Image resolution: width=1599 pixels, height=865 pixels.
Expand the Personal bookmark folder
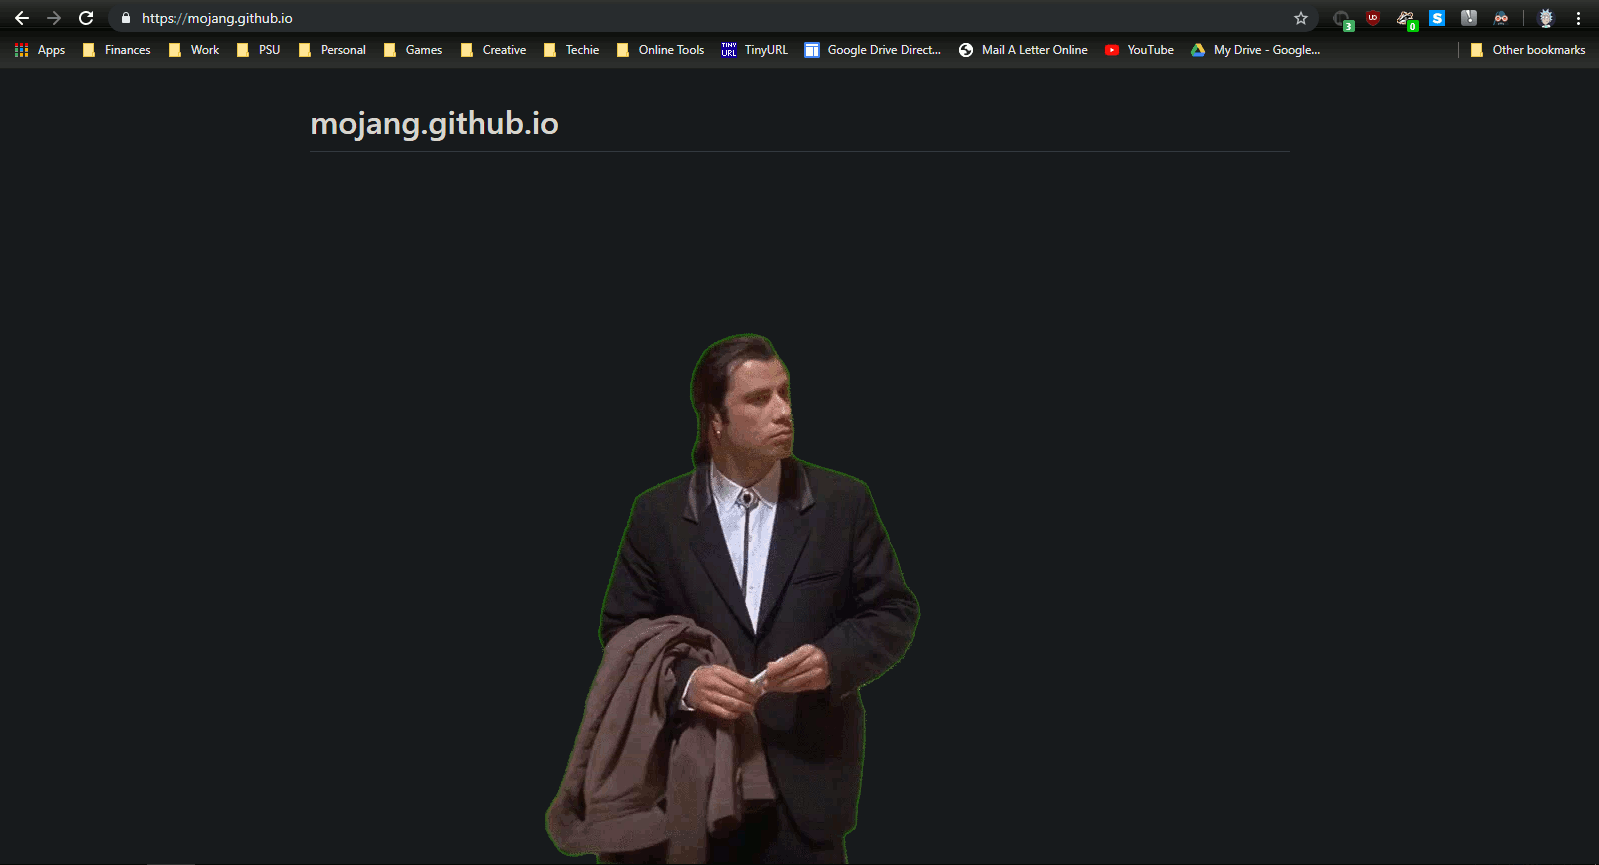point(332,50)
